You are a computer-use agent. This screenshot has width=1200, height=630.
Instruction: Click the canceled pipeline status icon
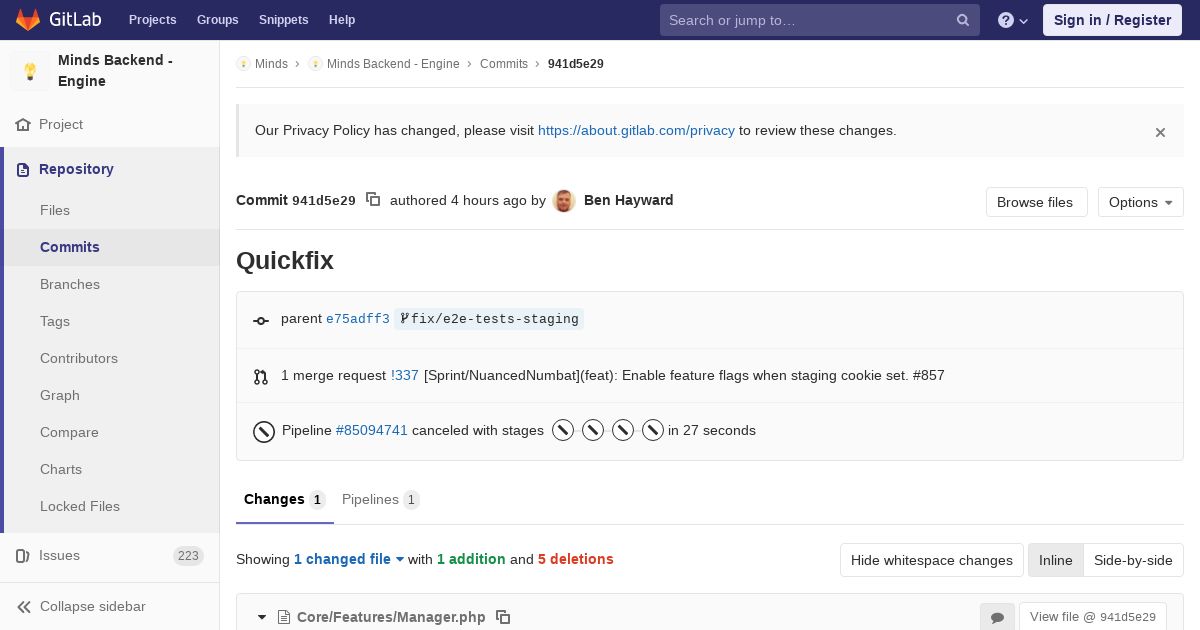[264, 431]
